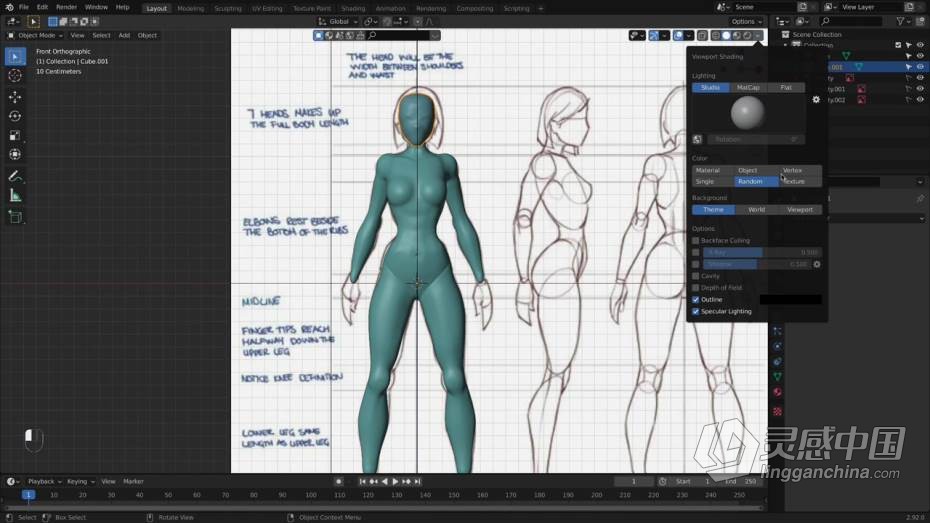Open the Render menu
Image resolution: width=930 pixels, height=523 pixels.
click(x=66, y=8)
